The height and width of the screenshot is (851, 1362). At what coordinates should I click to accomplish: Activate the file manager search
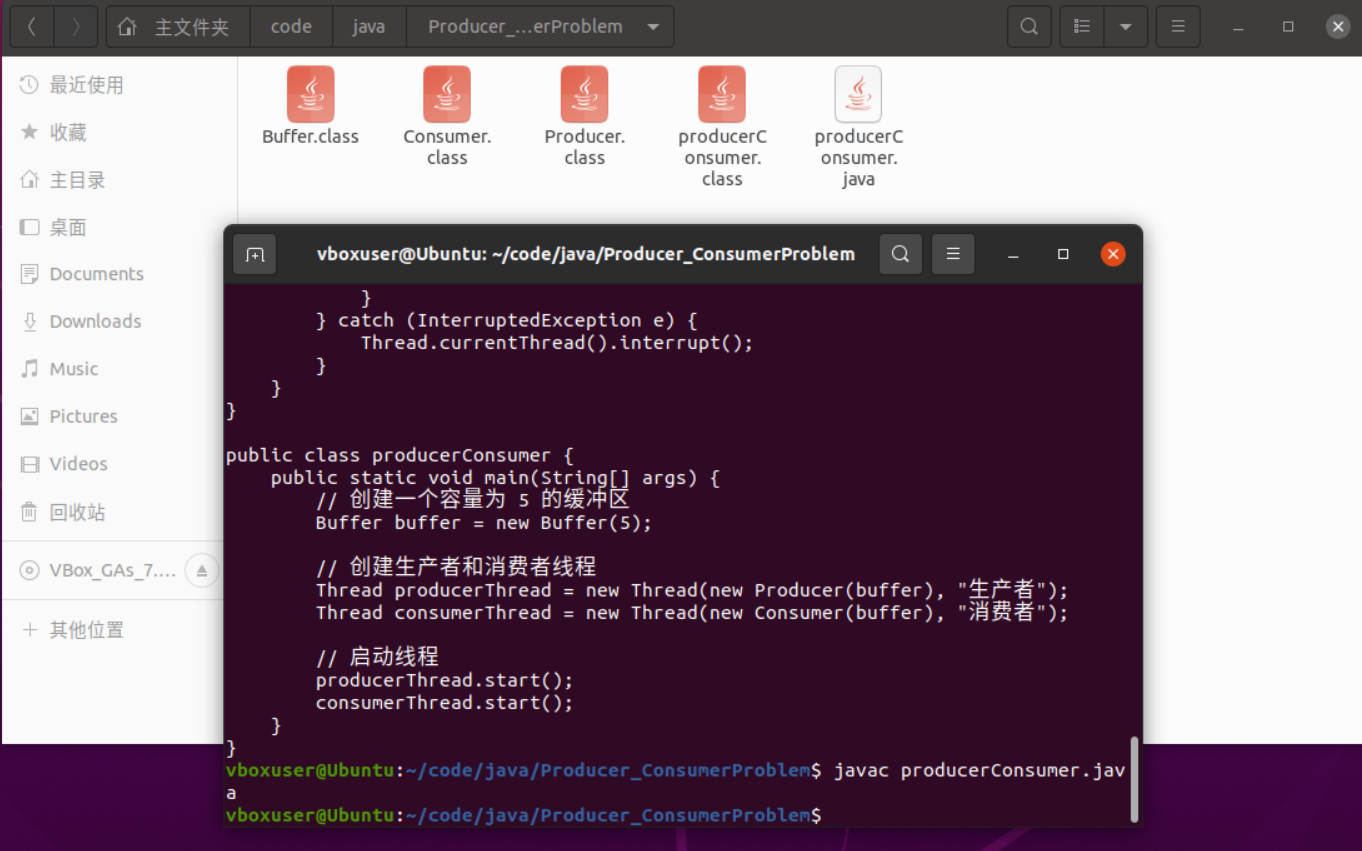tap(1029, 26)
